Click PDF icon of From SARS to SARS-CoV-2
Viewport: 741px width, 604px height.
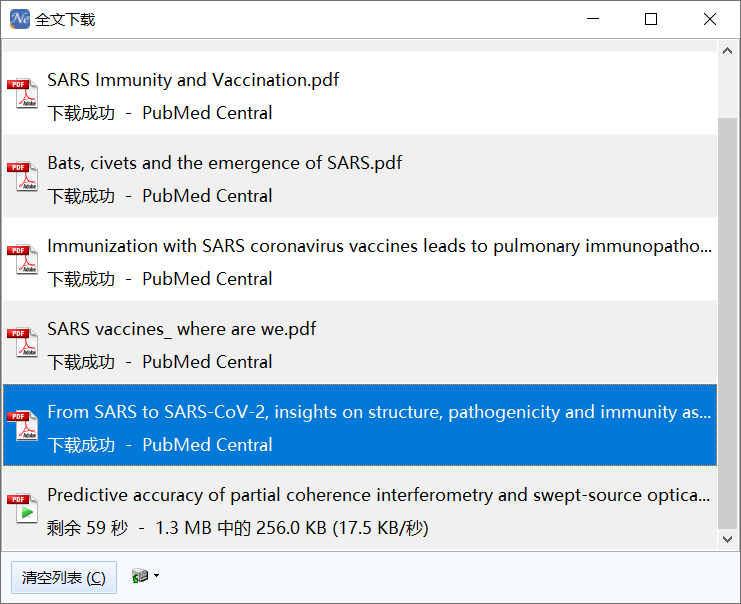pyautogui.click(x=22, y=425)
